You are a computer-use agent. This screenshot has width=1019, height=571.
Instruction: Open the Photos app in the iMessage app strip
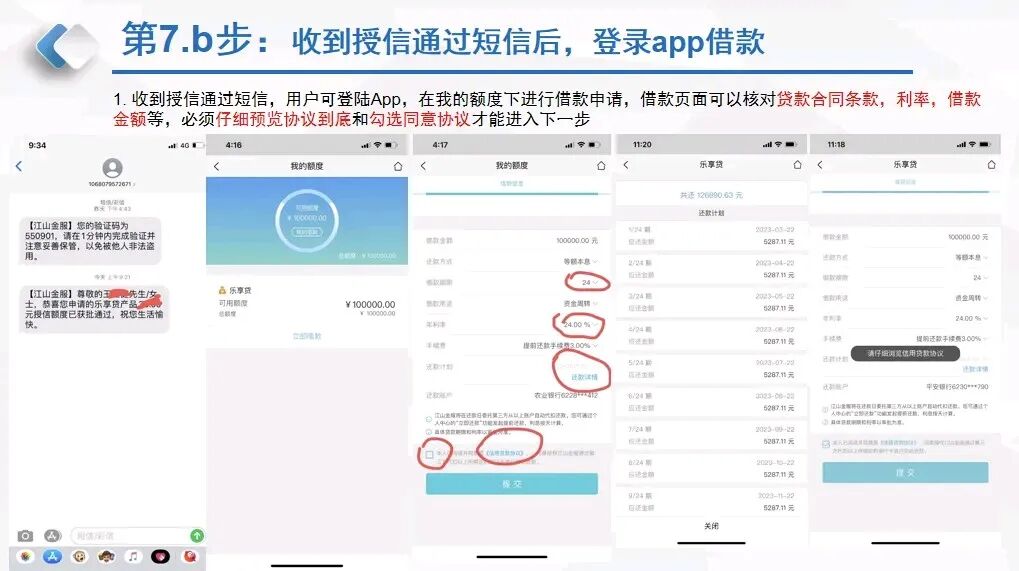(25, 556)
